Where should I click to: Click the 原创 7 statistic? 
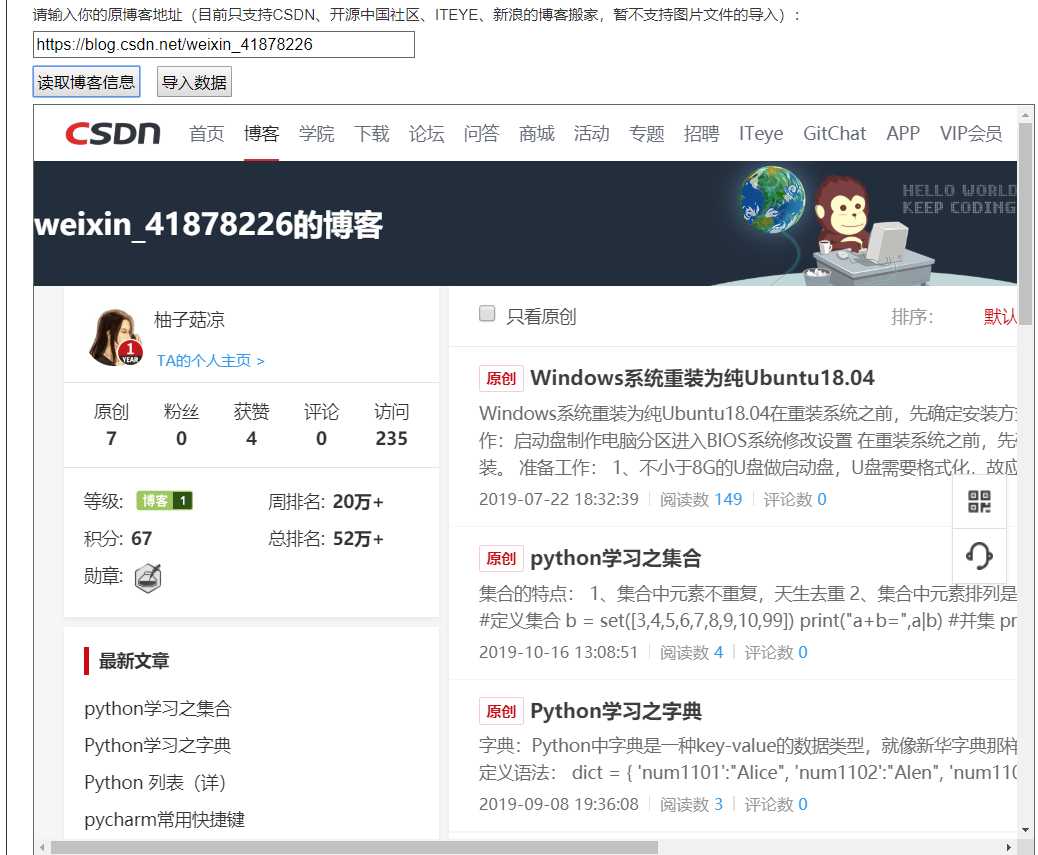(111, 425)
